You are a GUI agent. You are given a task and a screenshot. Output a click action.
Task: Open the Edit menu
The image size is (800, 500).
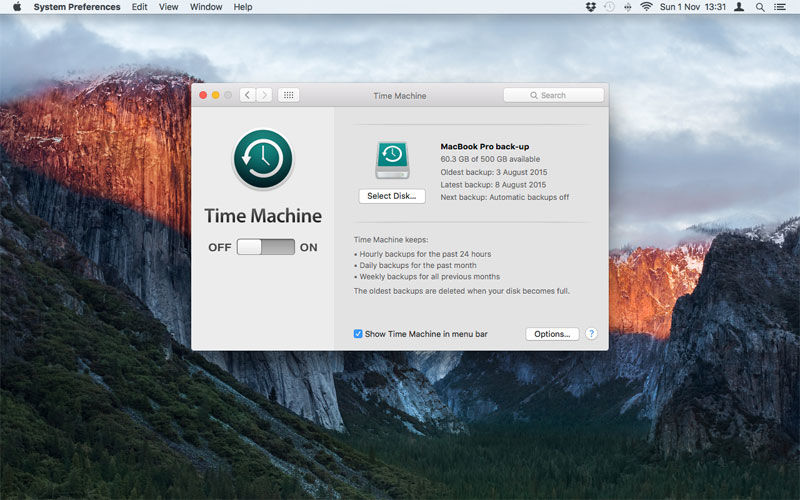click(x=139, y=7)
